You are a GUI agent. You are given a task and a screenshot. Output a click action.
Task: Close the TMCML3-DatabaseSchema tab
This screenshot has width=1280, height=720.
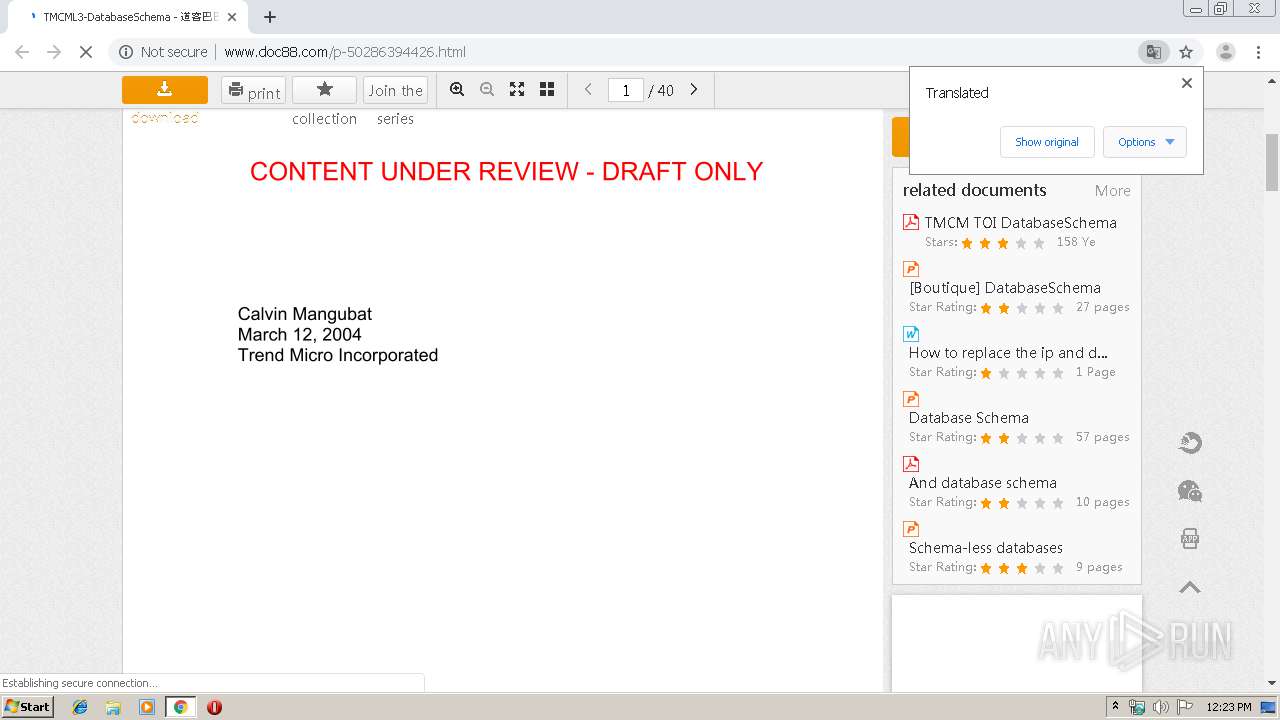pos(231,17)
